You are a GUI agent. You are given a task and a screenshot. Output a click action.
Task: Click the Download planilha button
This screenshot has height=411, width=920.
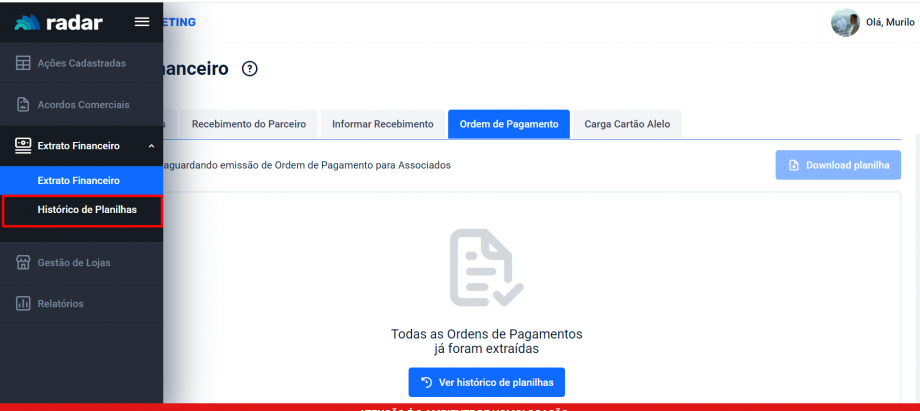click(x=838, y=165)
